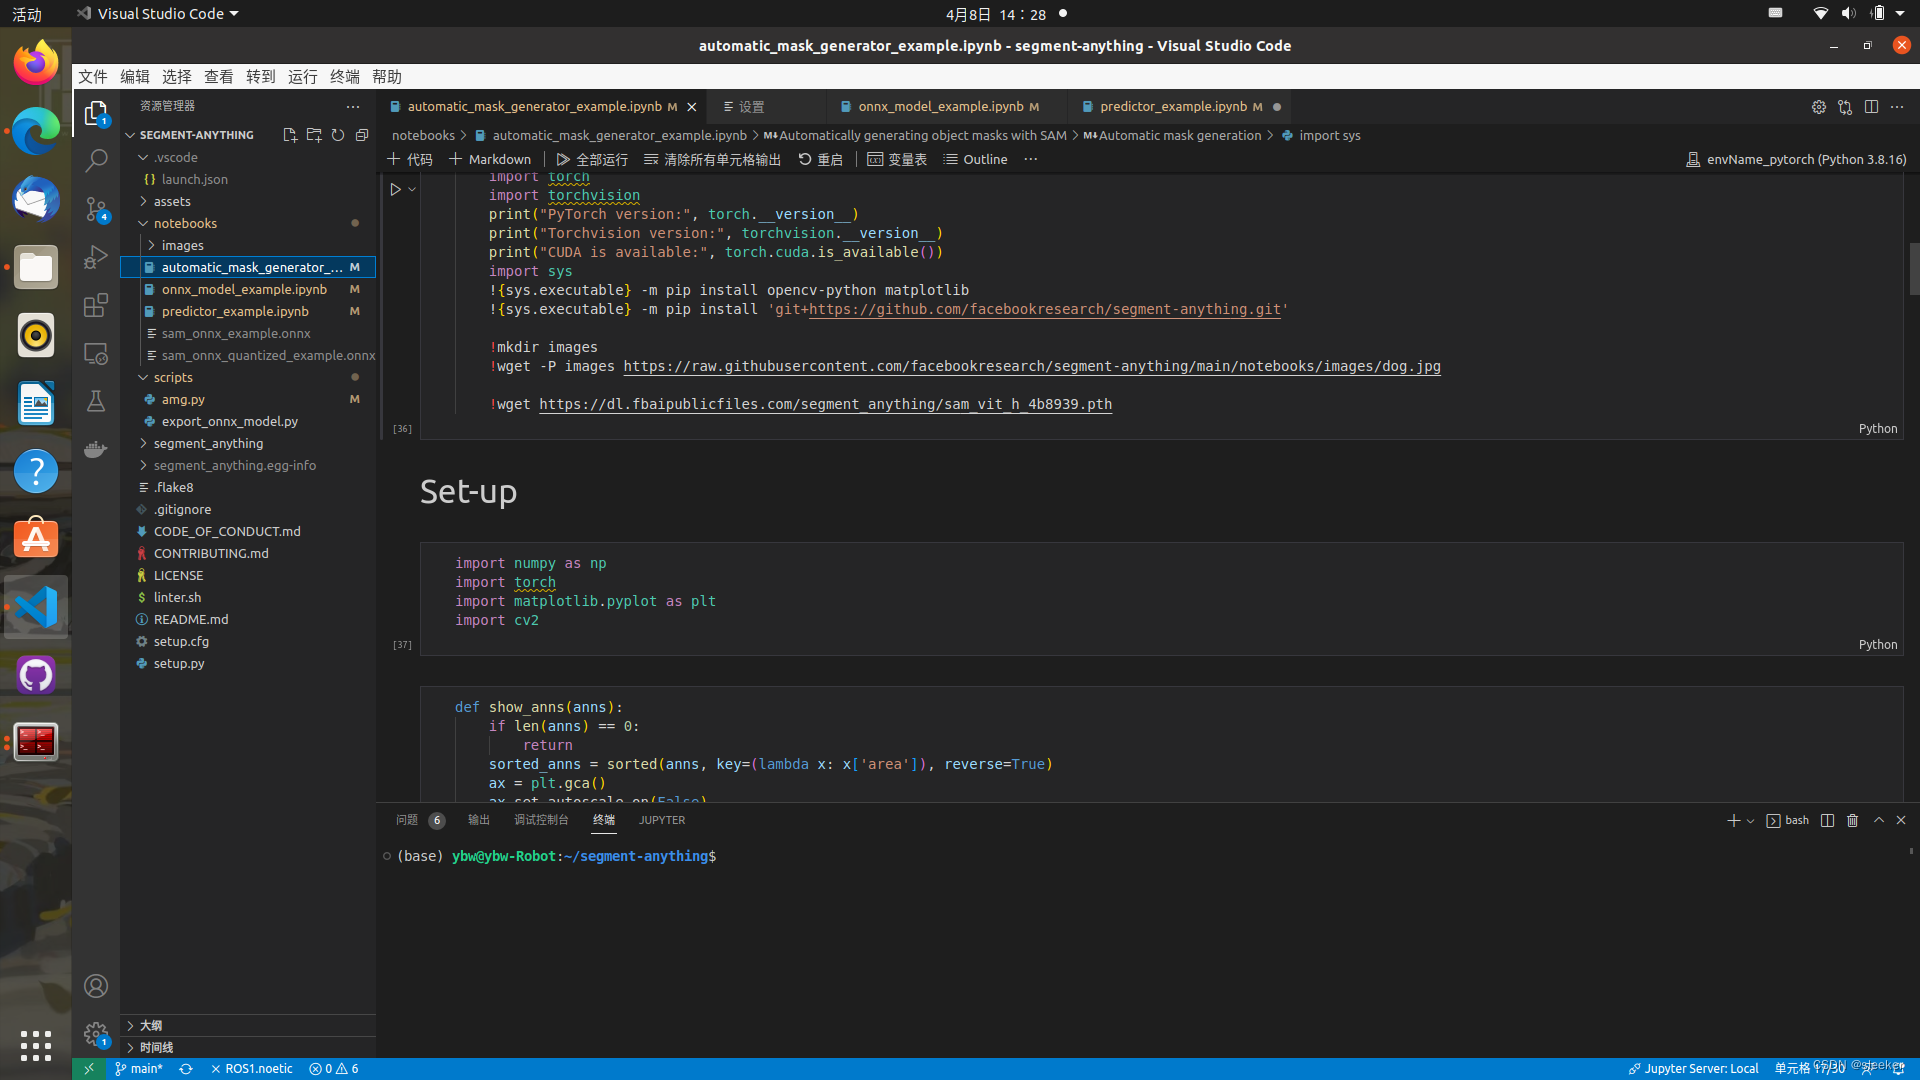The height and width of the screenshot is (1080, 1920).
Task: Open Testing flask icon in activity bar
Action: 96,401
